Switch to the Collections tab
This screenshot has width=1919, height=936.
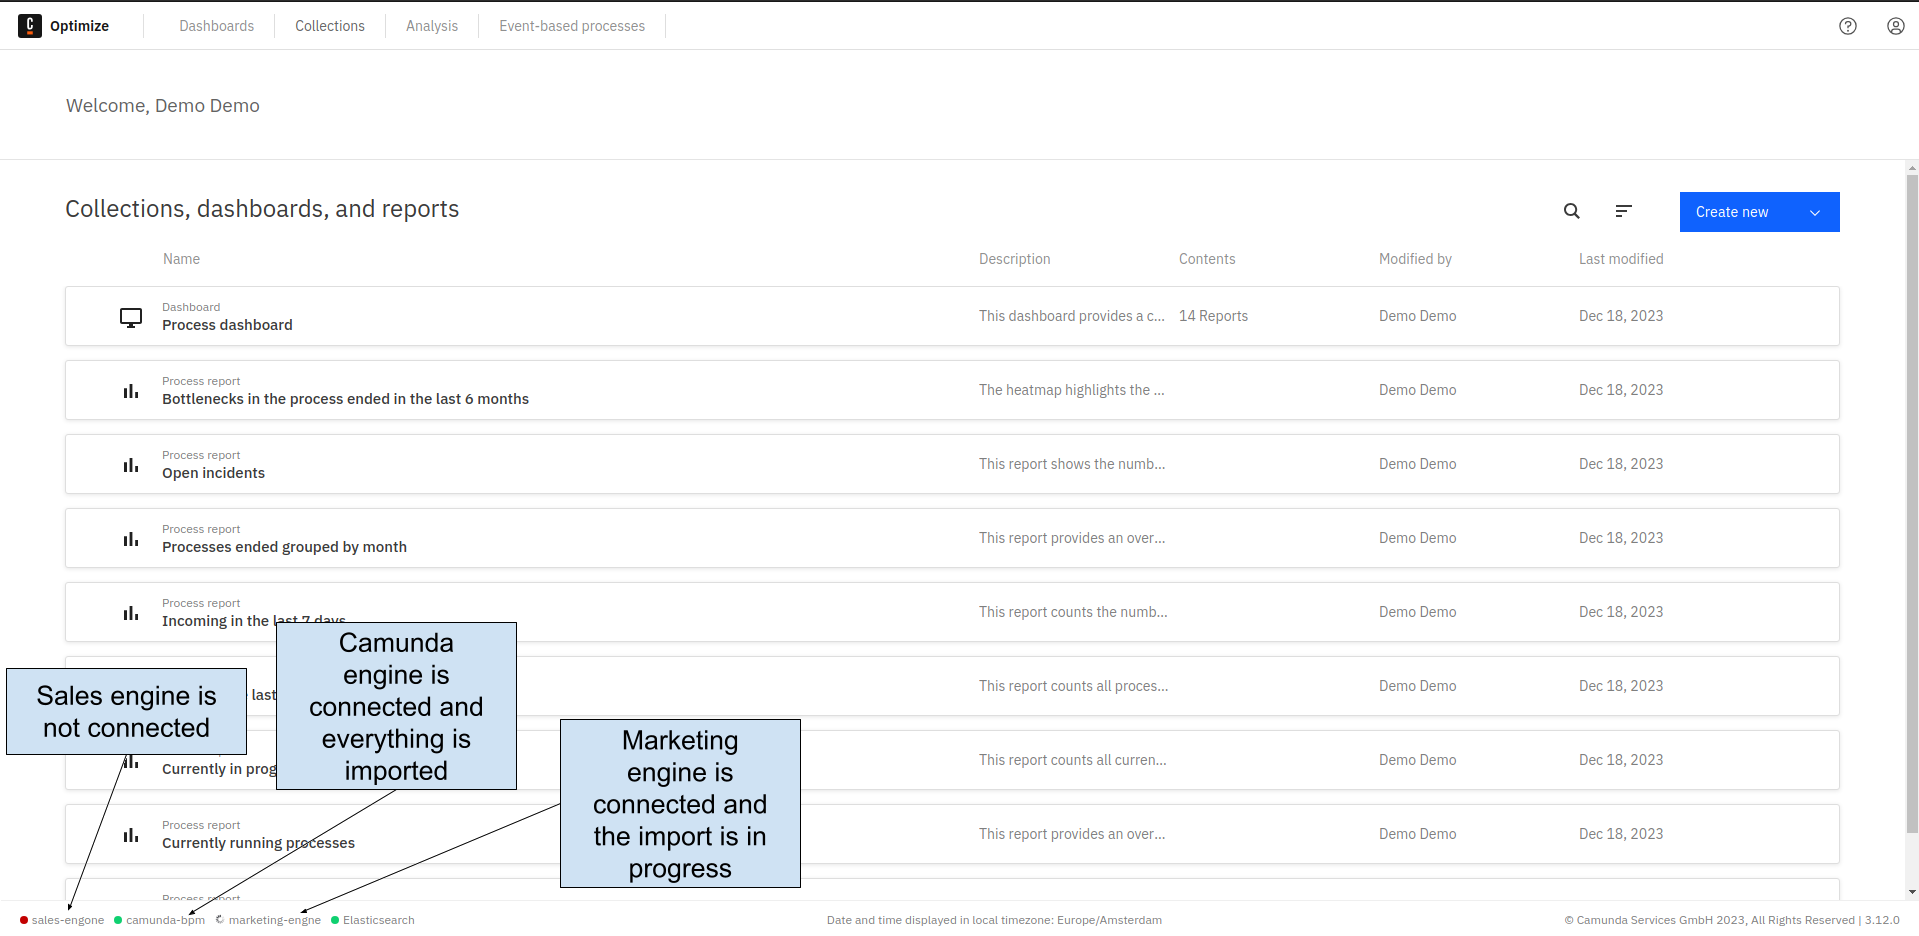click(329, 26)
